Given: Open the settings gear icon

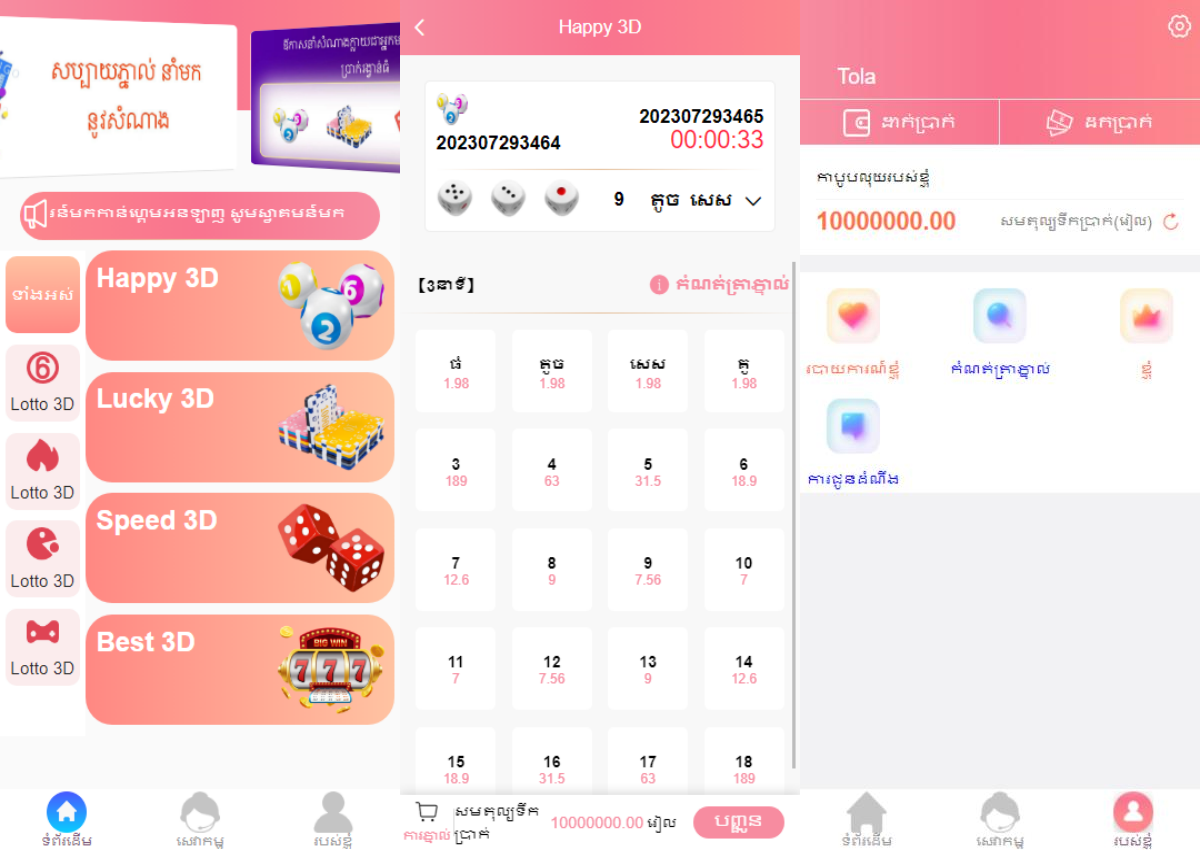Looking at the screenshot, I should (1179, 26).
